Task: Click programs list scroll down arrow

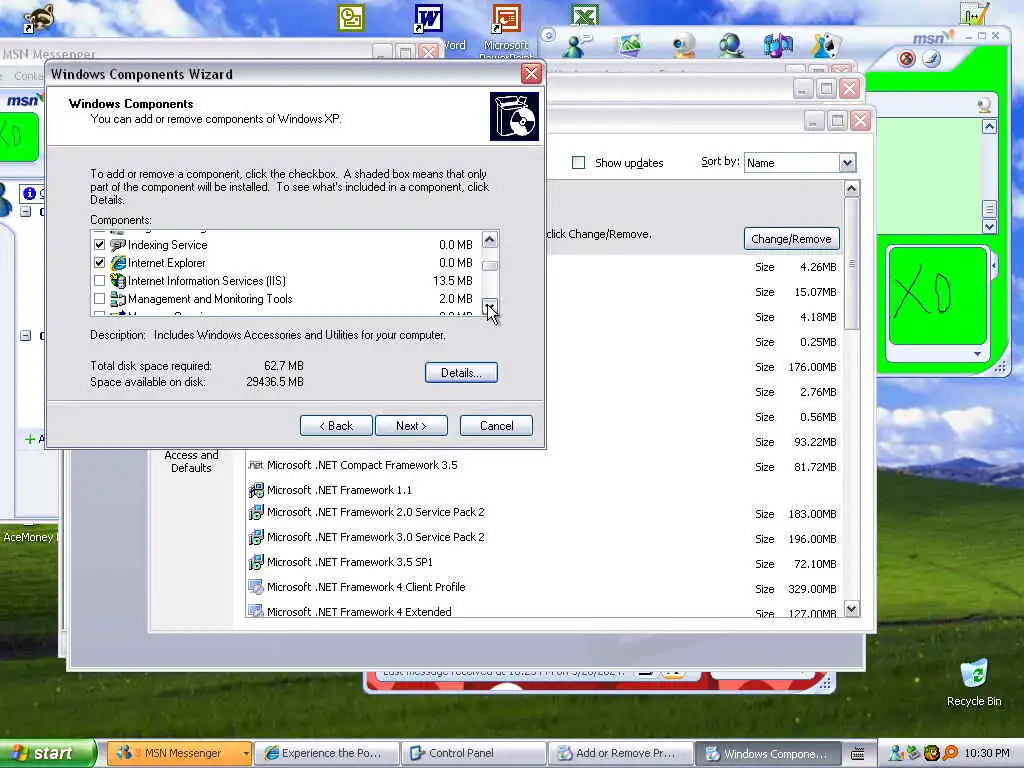Action: point(852,609)
